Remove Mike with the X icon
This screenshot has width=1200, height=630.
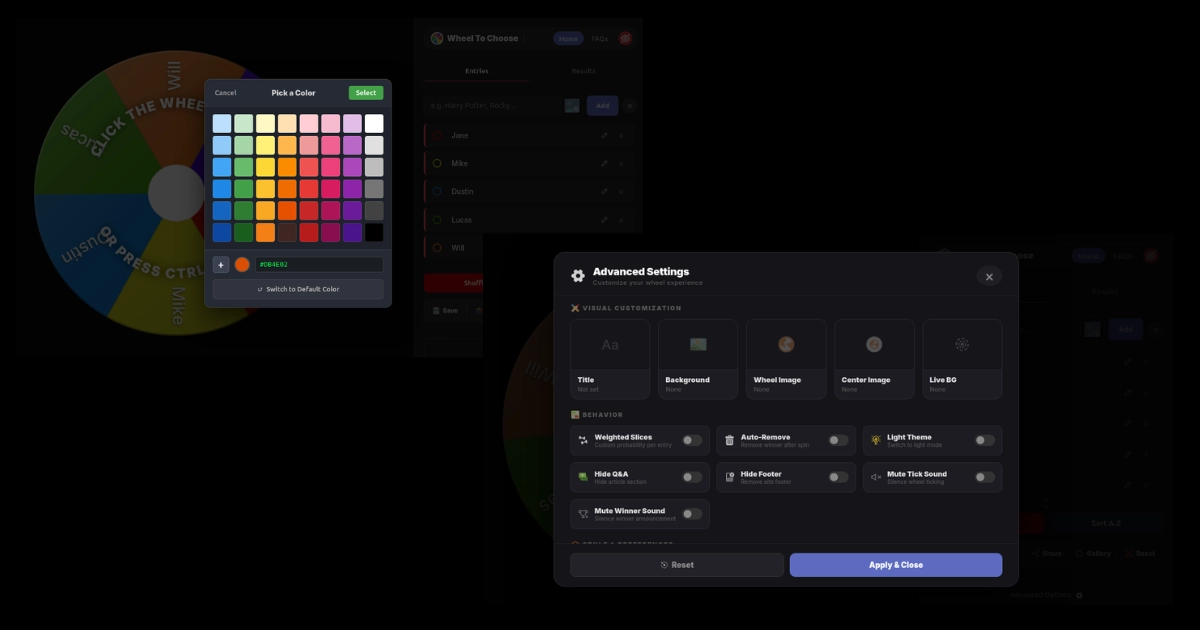(x=622, y=163)
